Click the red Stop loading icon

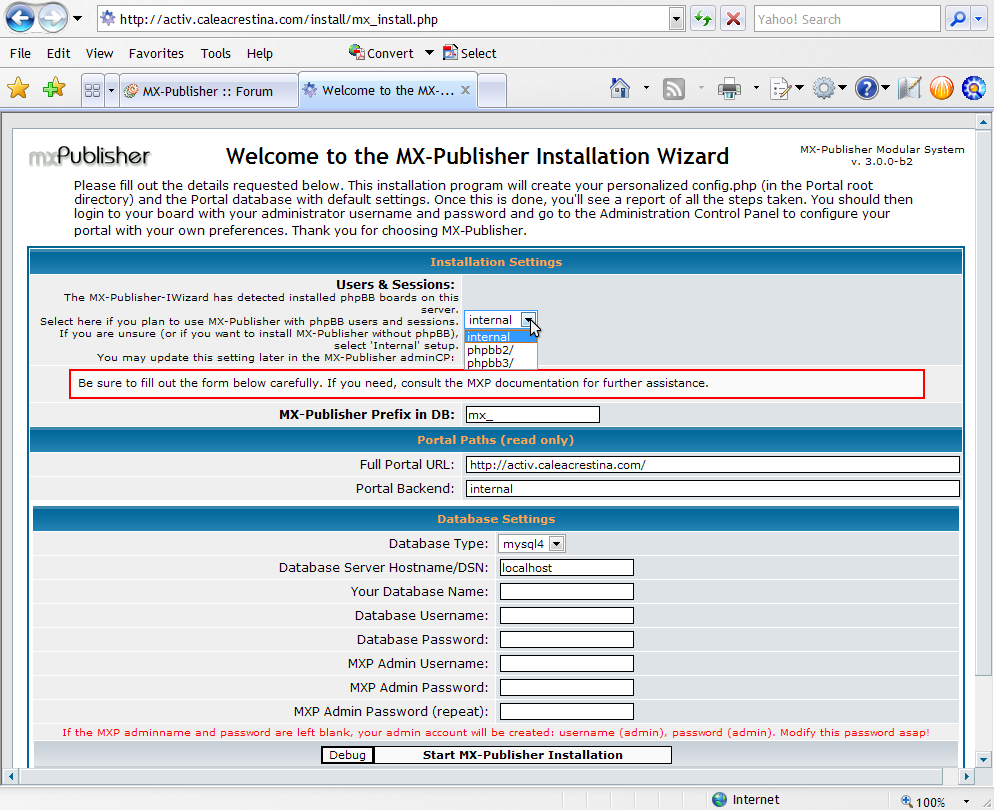pyautogui.click(x=733, y=19)
